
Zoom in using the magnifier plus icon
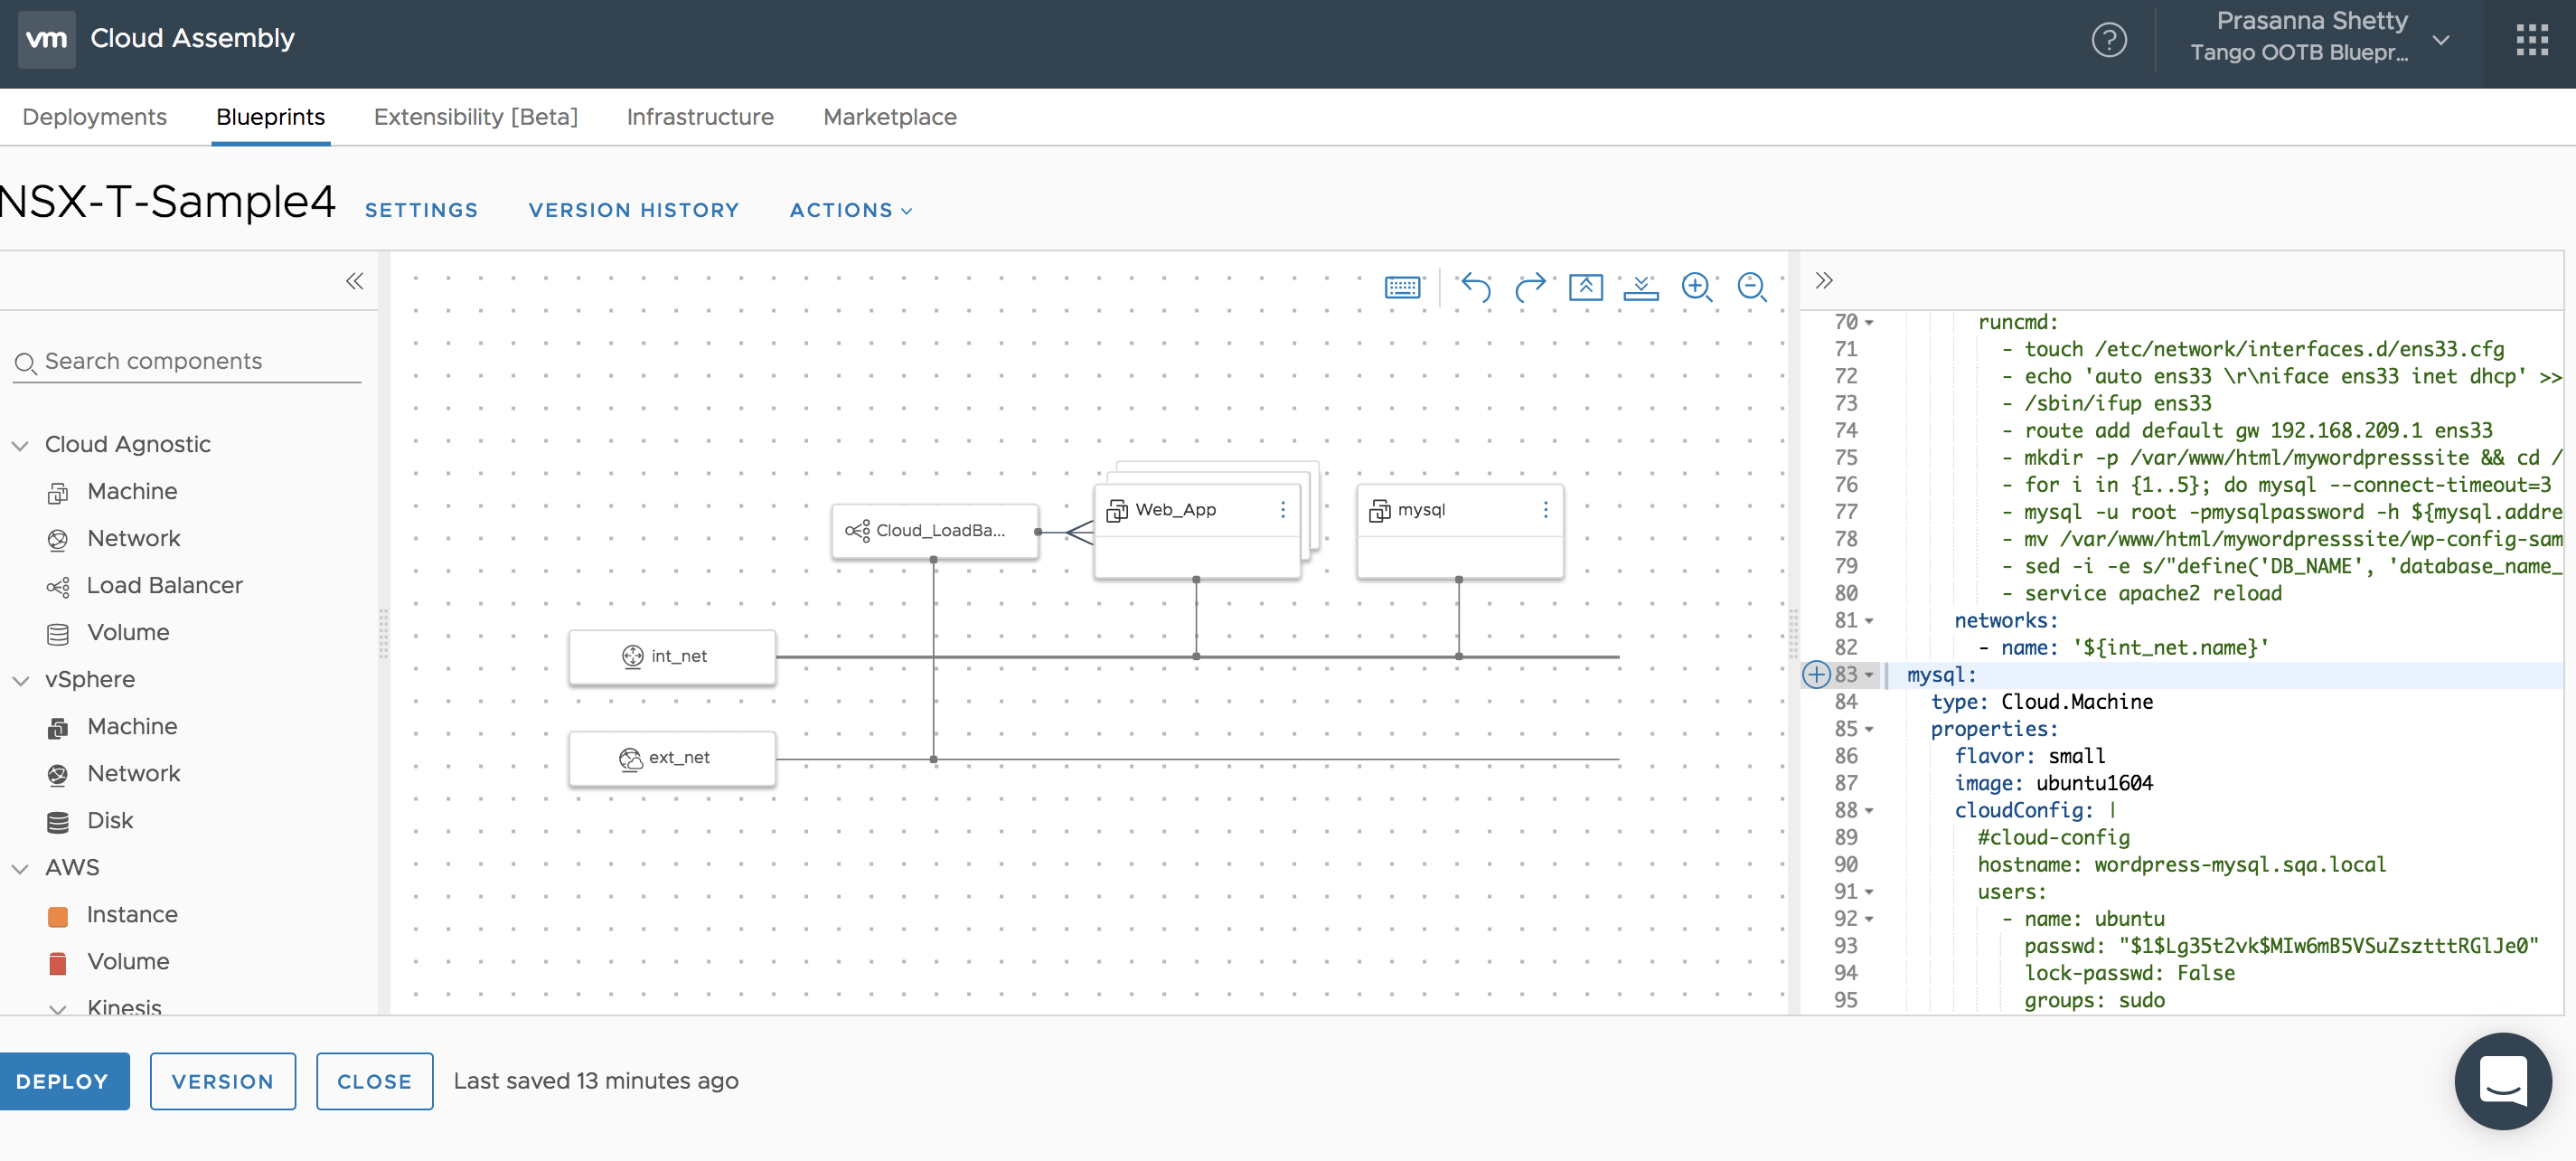[x=1698, y=287]
